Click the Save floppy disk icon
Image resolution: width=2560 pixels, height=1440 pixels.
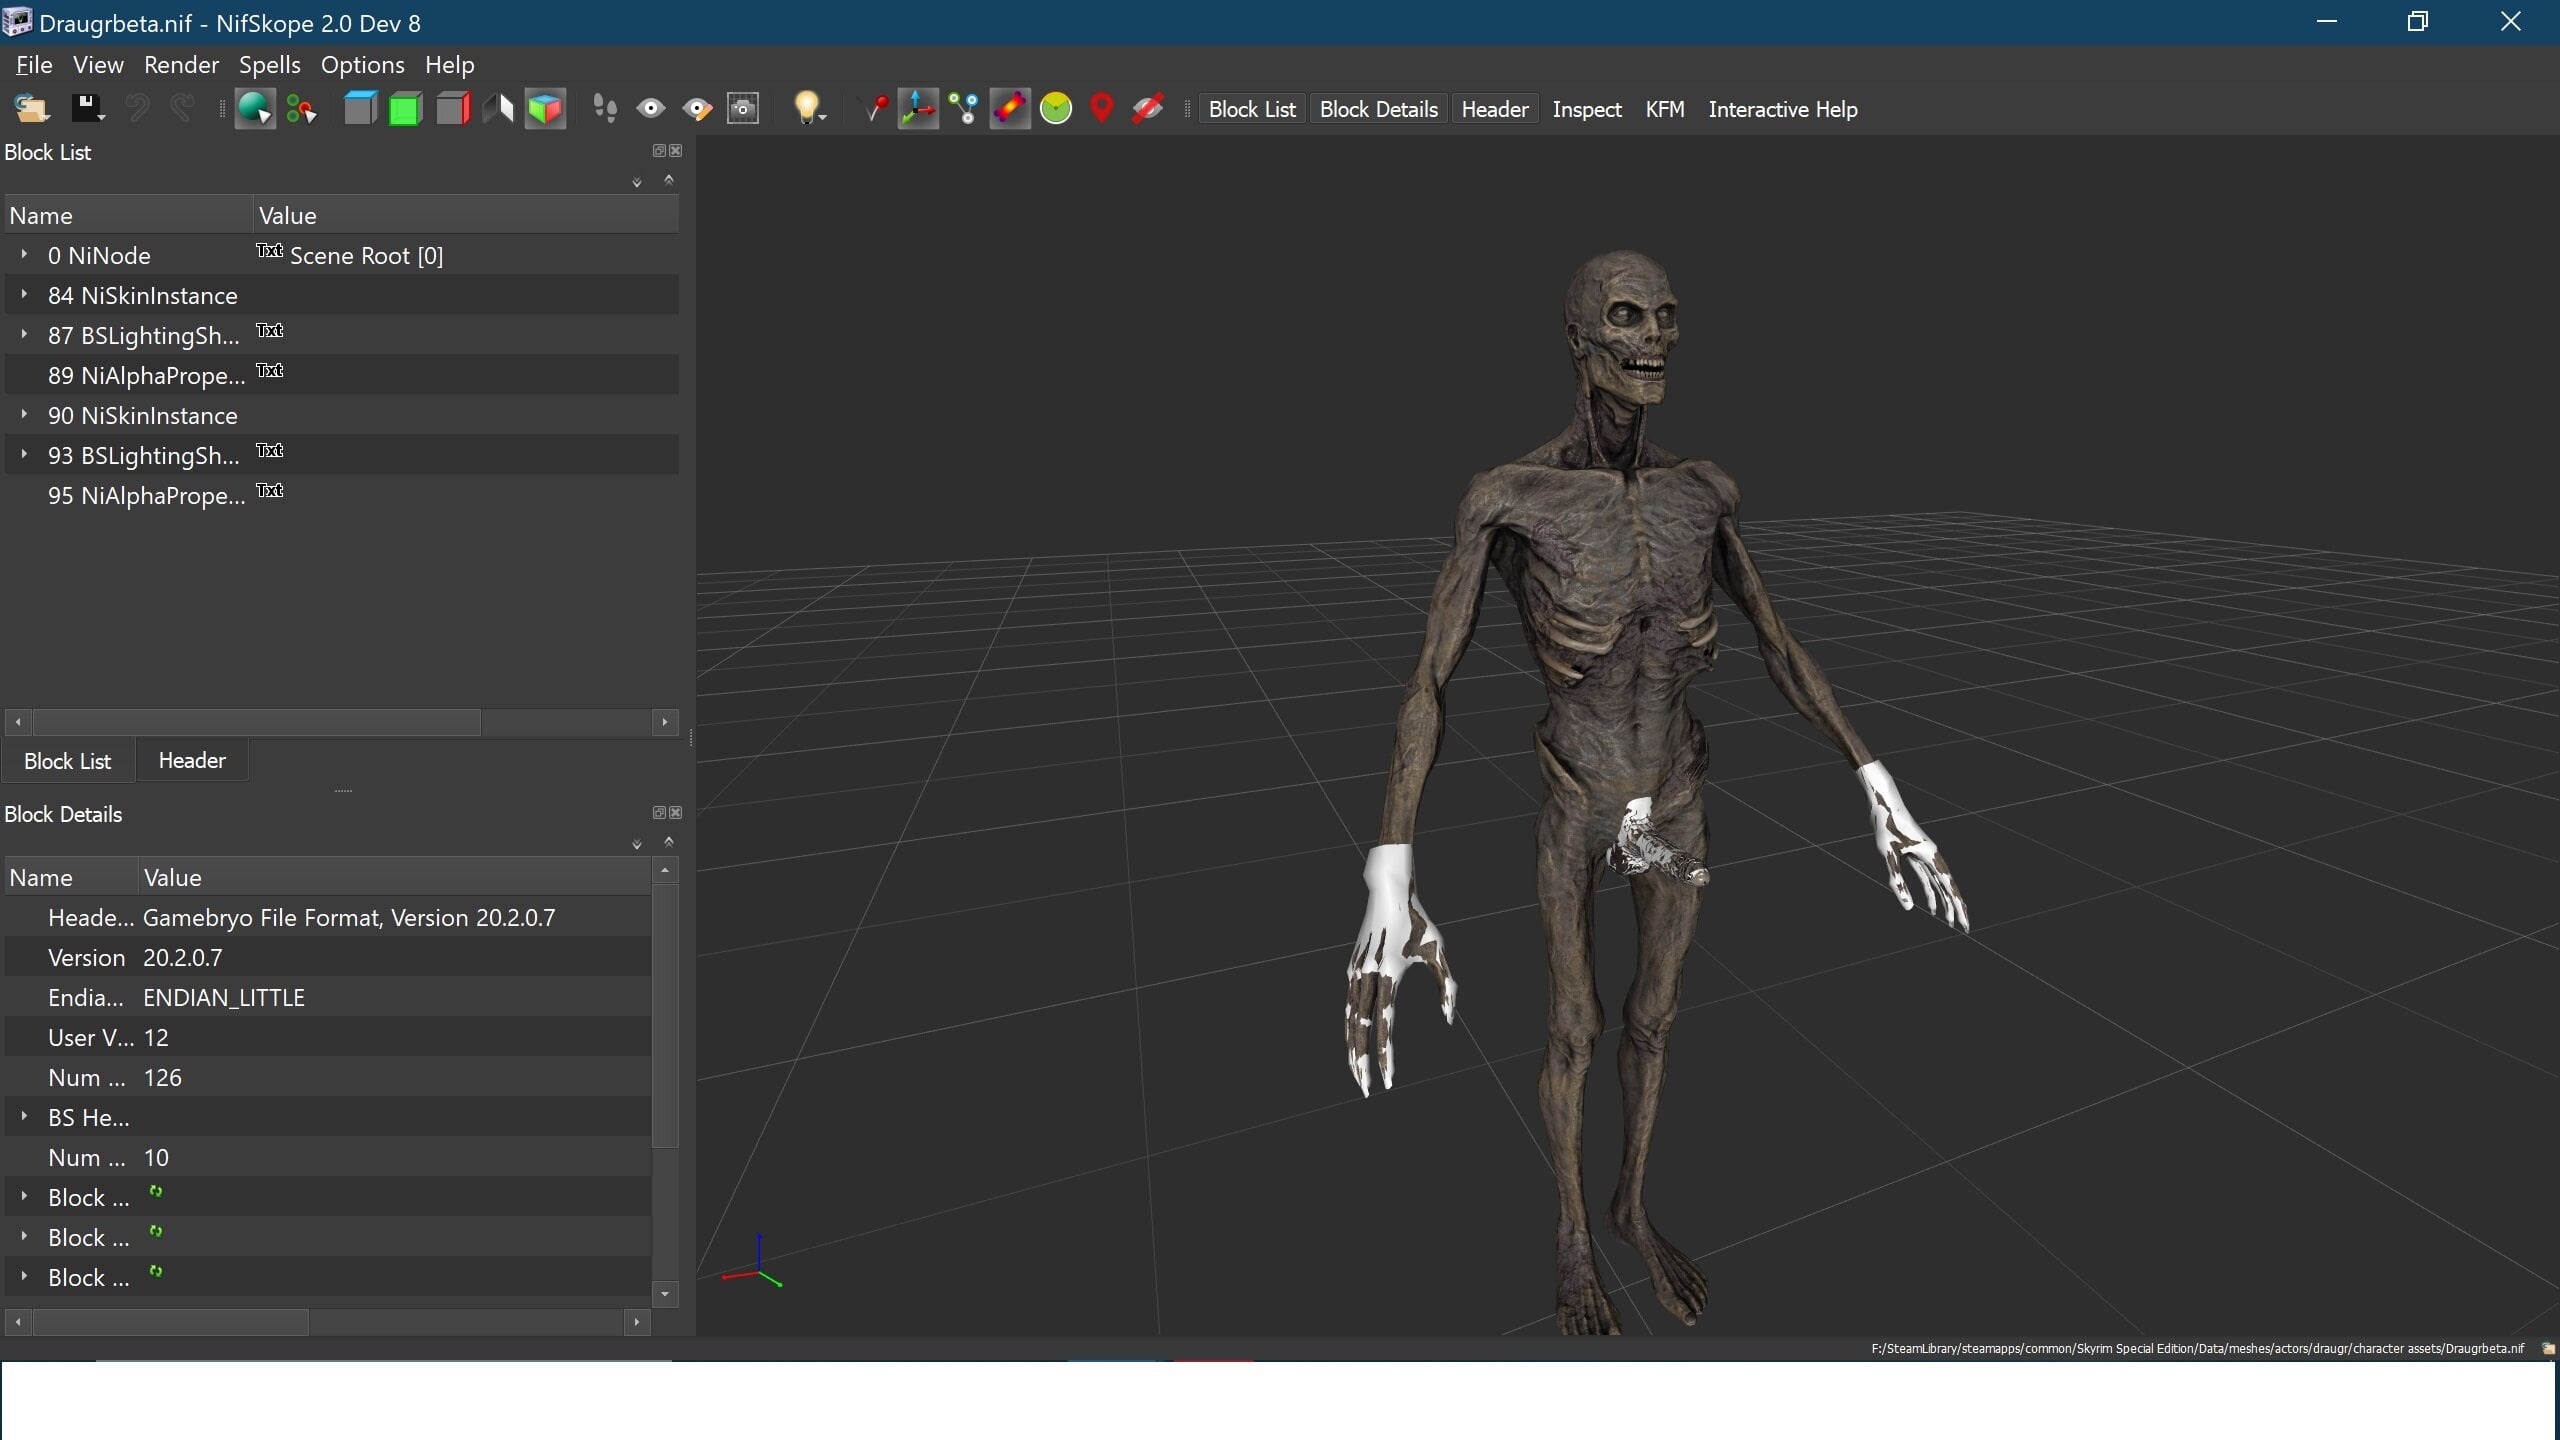(87, 109)
